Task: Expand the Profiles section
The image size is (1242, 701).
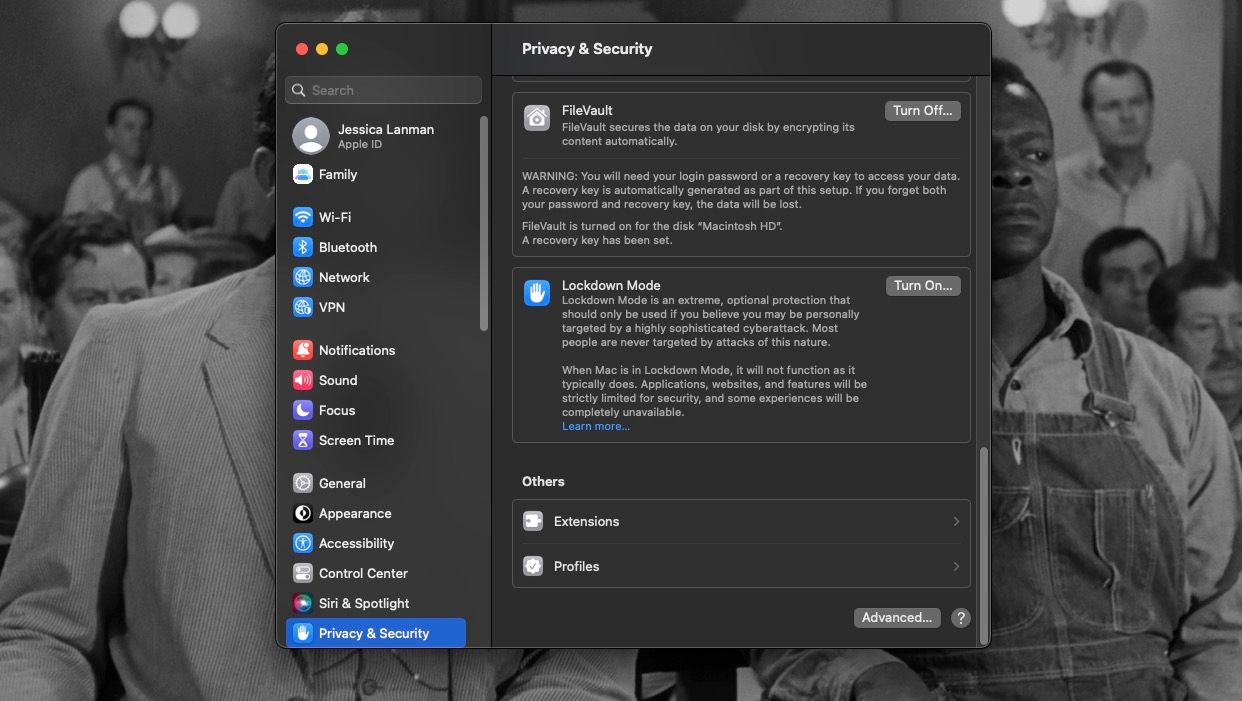Action: (x=740, y=566)
